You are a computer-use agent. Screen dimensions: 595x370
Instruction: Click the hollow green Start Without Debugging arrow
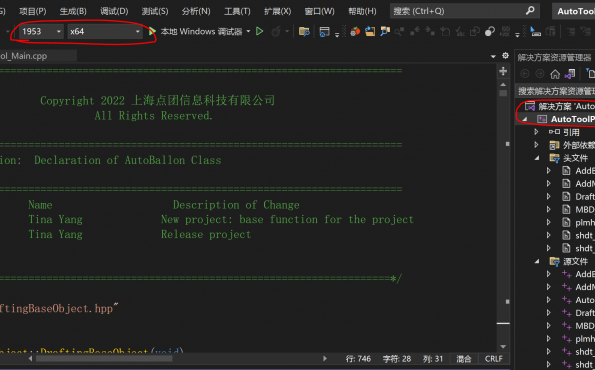coord(260,31)
